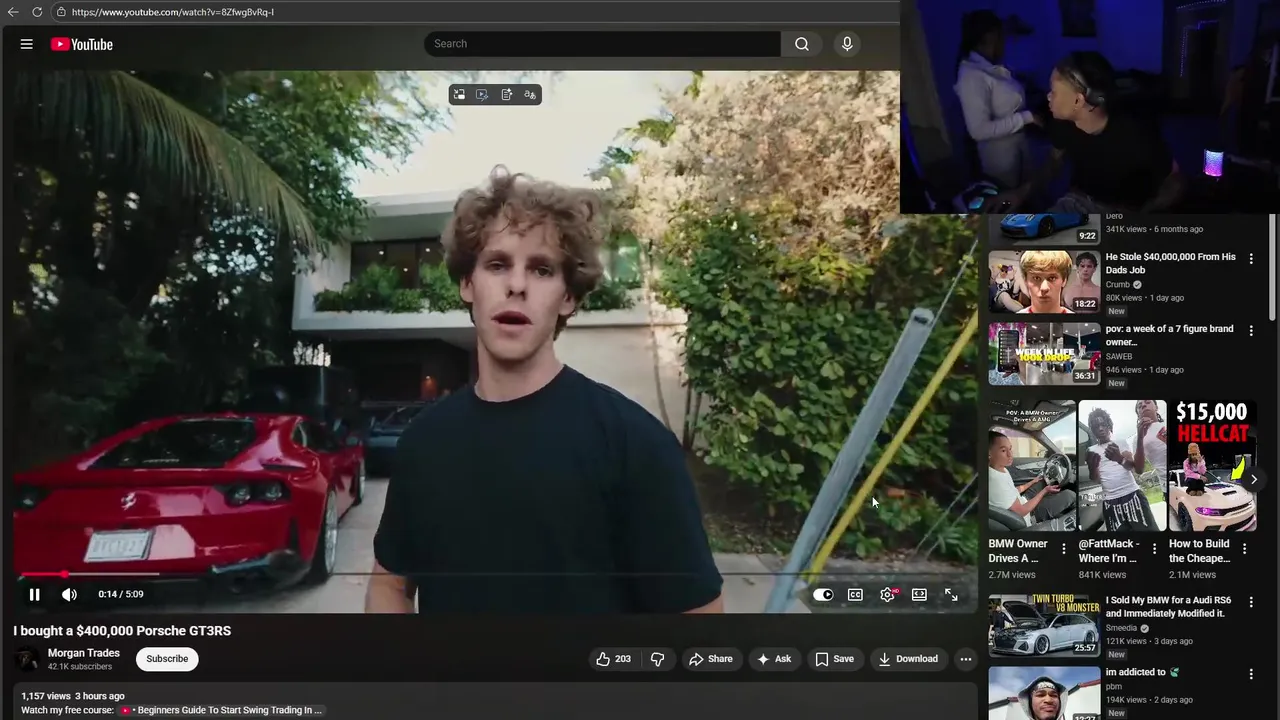Click the browser back arrow
The image size is (1280, 720).
tap(13, 12)
